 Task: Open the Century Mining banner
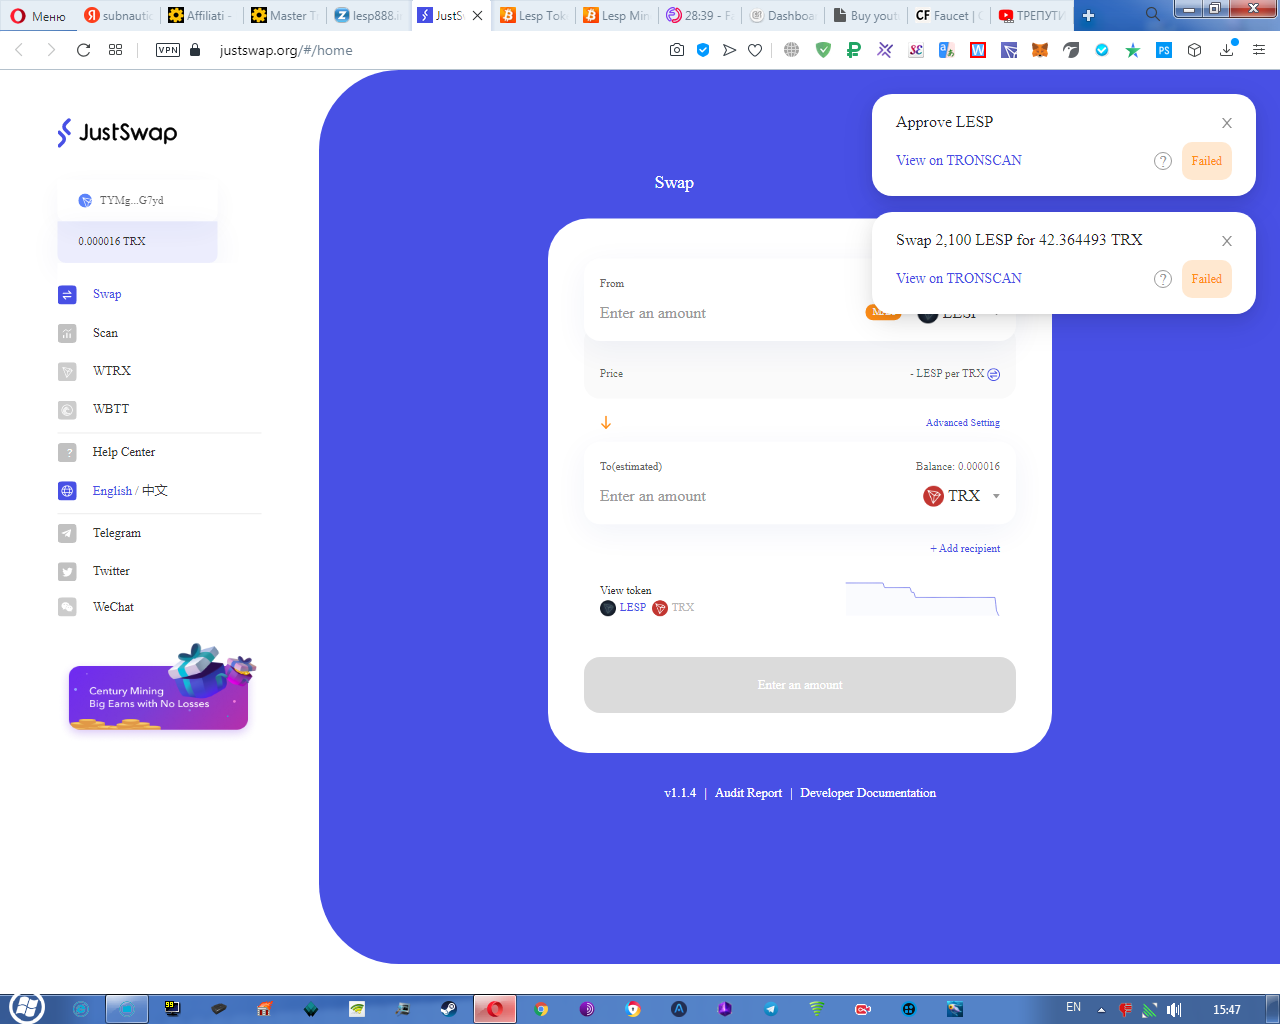coord(158,697)
